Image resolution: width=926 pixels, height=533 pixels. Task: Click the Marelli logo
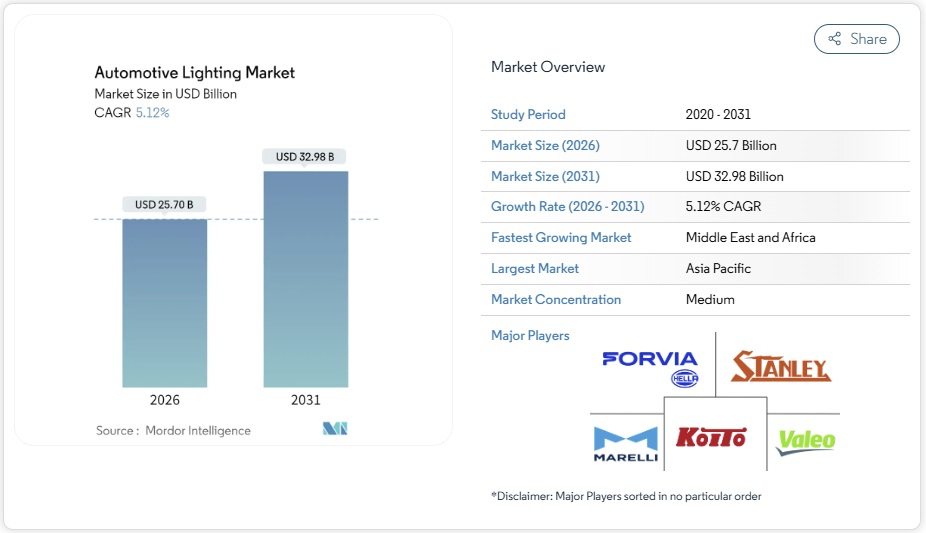click(x=626, y=444)
